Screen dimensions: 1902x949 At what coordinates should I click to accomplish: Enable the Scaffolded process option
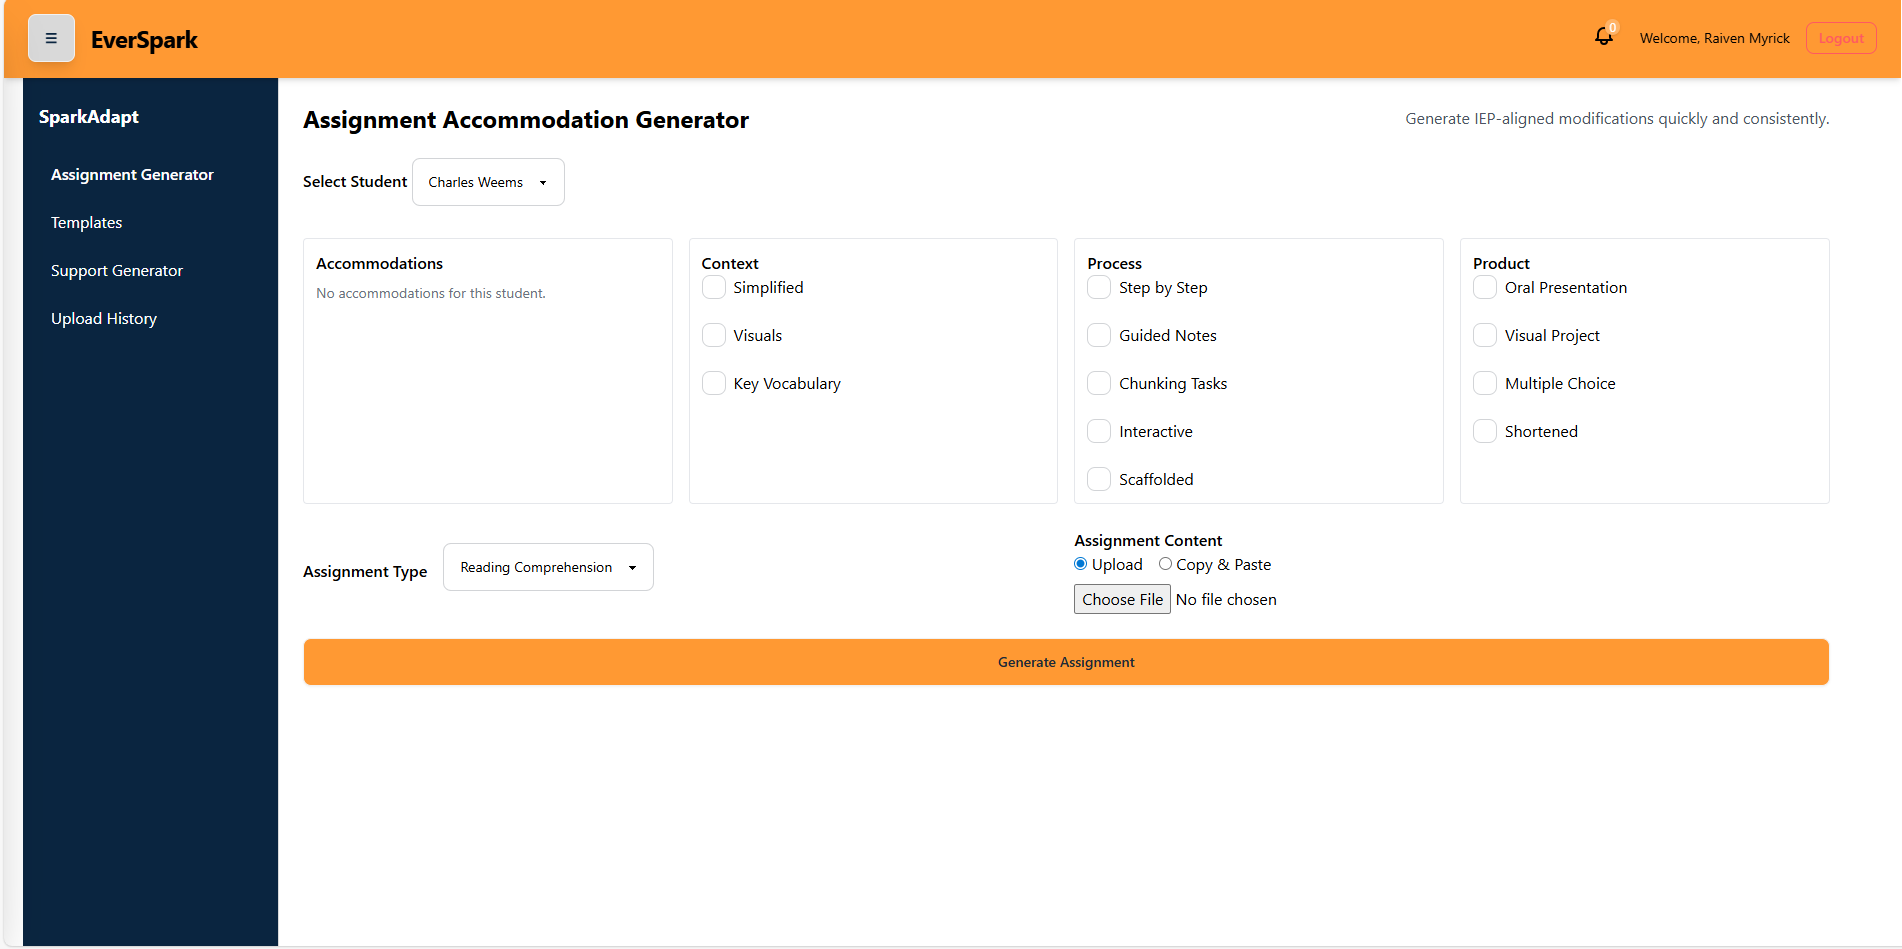(1098, 479)
